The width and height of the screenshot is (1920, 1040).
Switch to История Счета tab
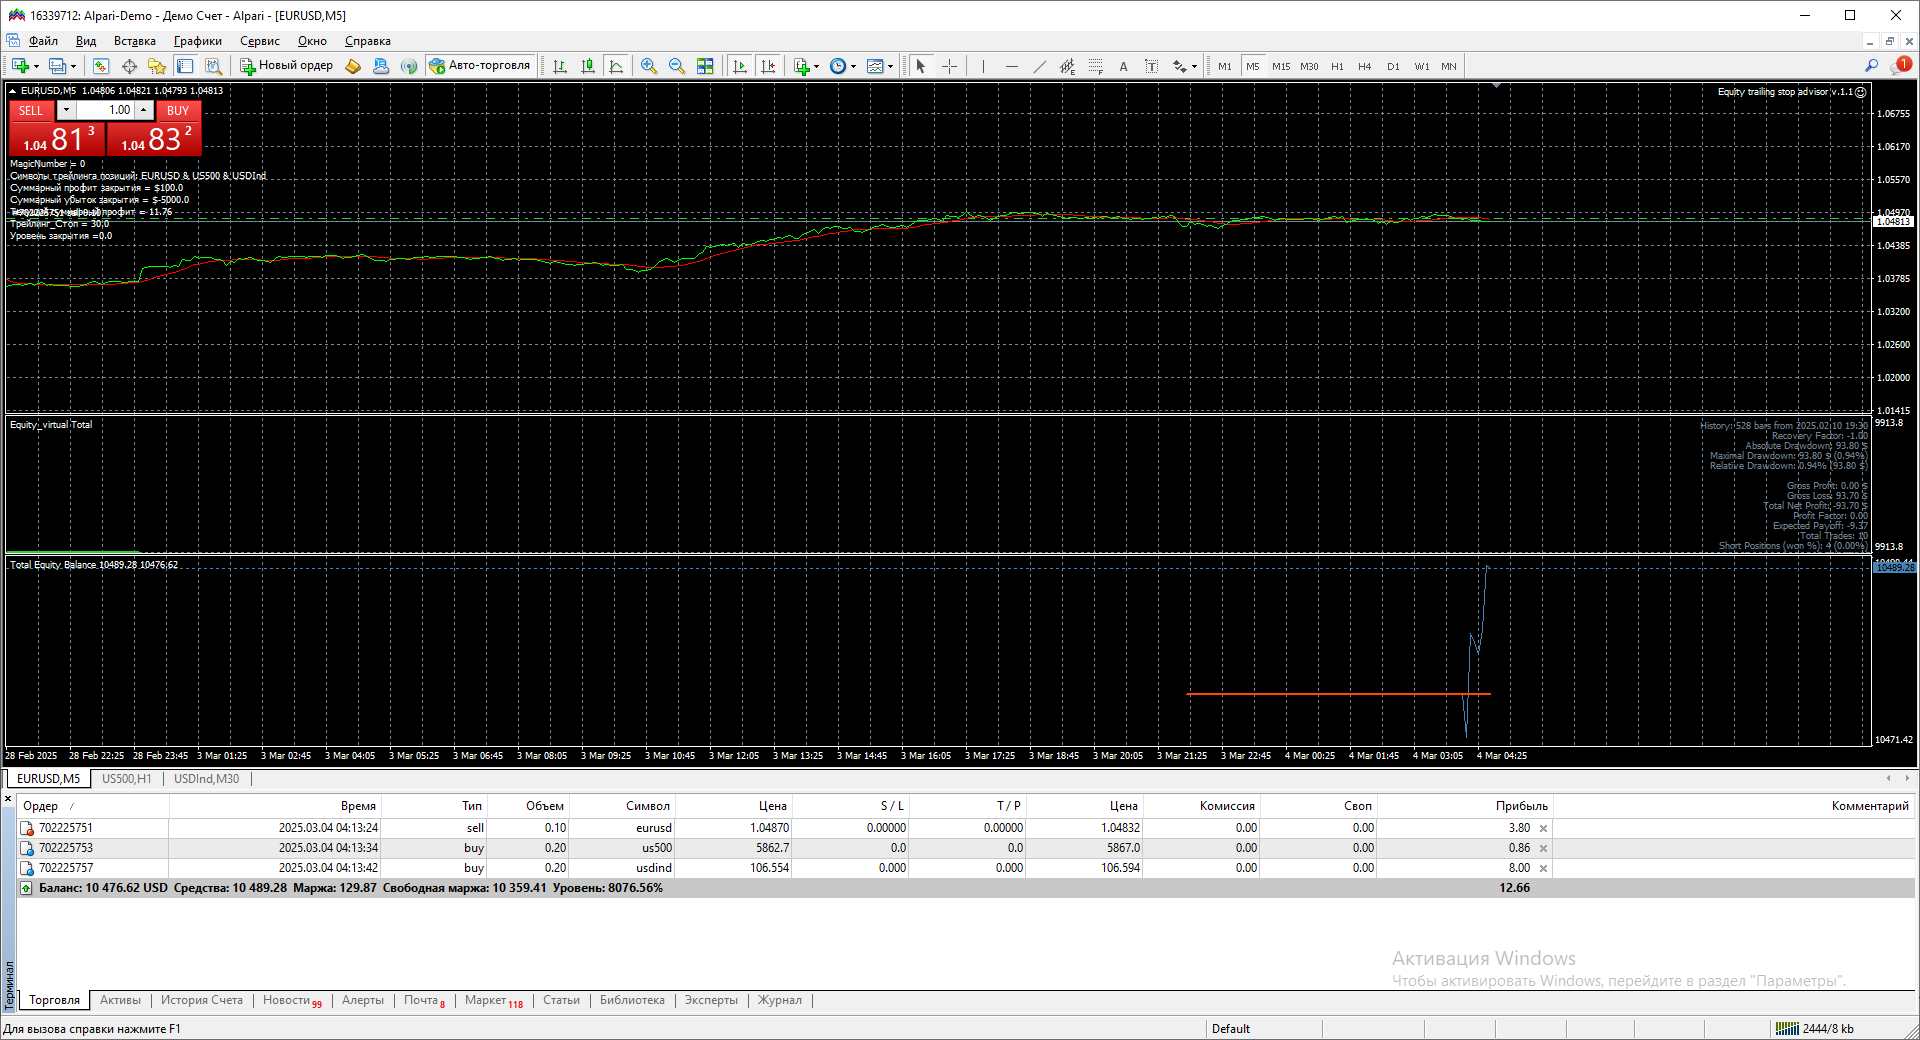point(201,1000)
